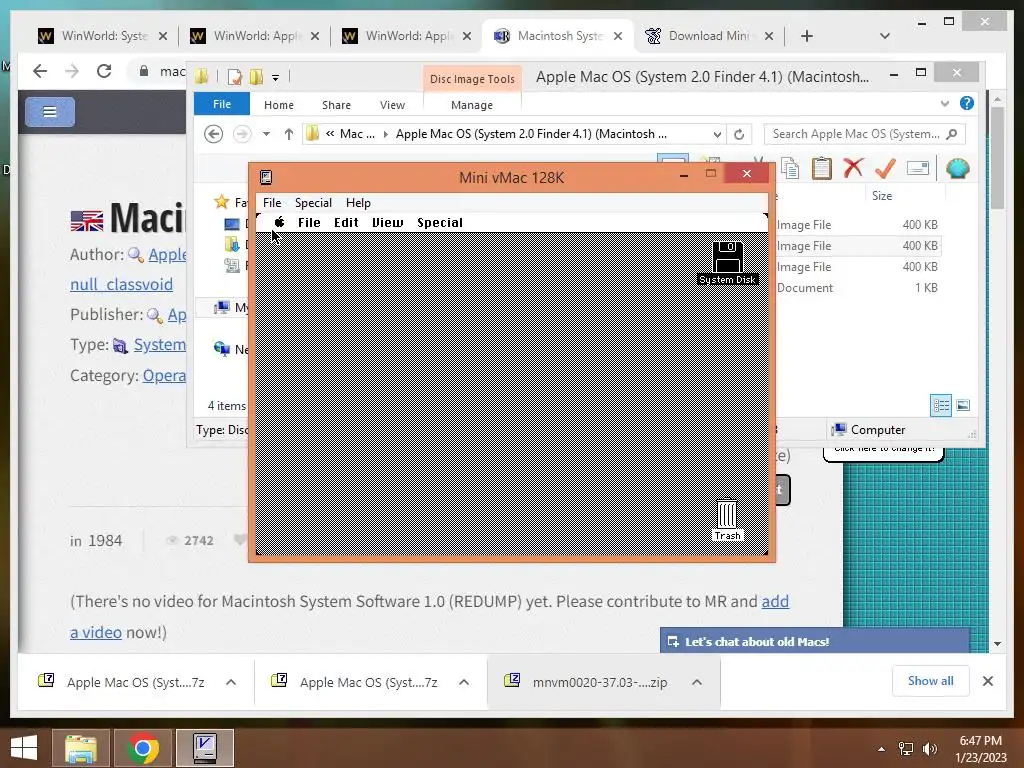Open File tab in Explorer ribbon

(x=222, y=104)
